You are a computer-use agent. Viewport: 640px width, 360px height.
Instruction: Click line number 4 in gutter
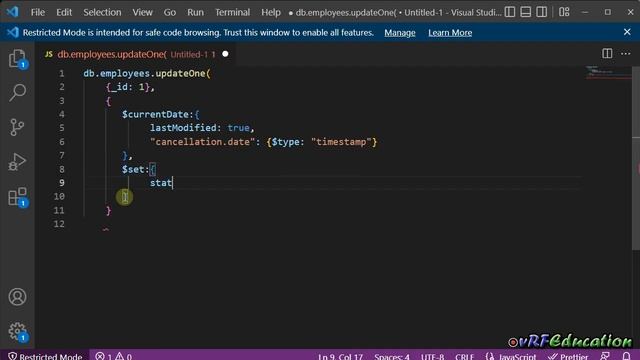[x=62, y=114]
